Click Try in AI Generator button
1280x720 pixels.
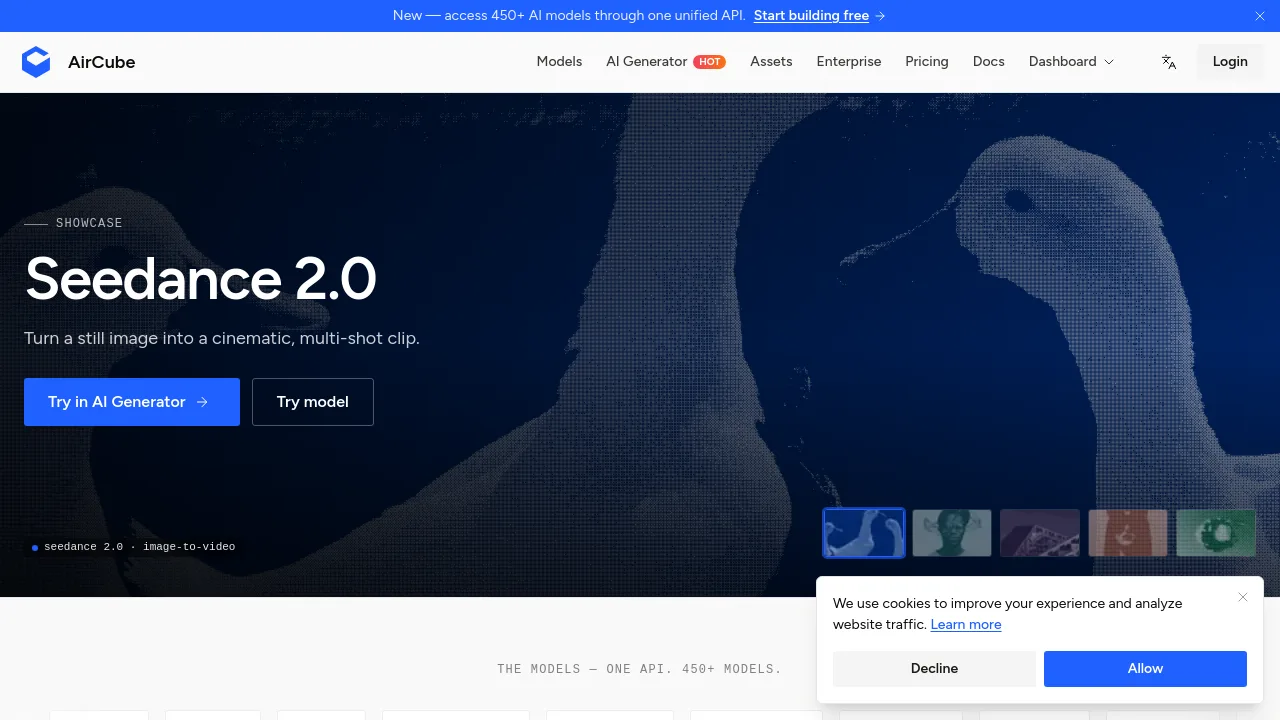(x=132, y=402)
